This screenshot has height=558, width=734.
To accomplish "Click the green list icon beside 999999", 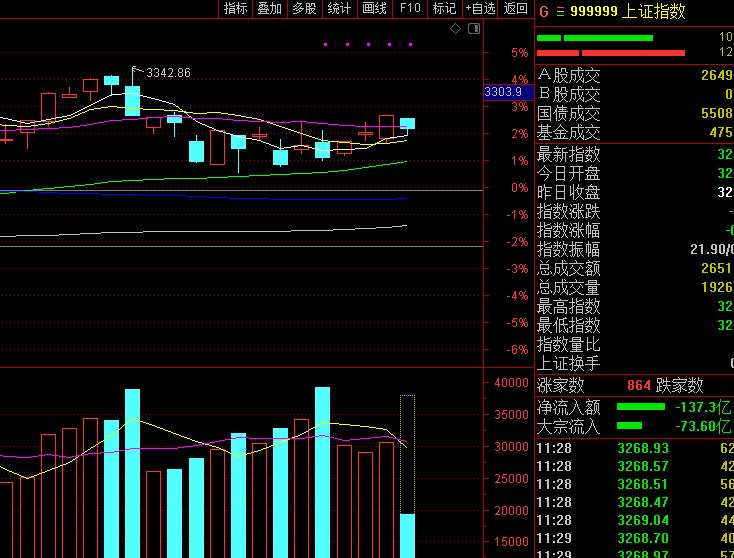I will (x=560, y=12).
